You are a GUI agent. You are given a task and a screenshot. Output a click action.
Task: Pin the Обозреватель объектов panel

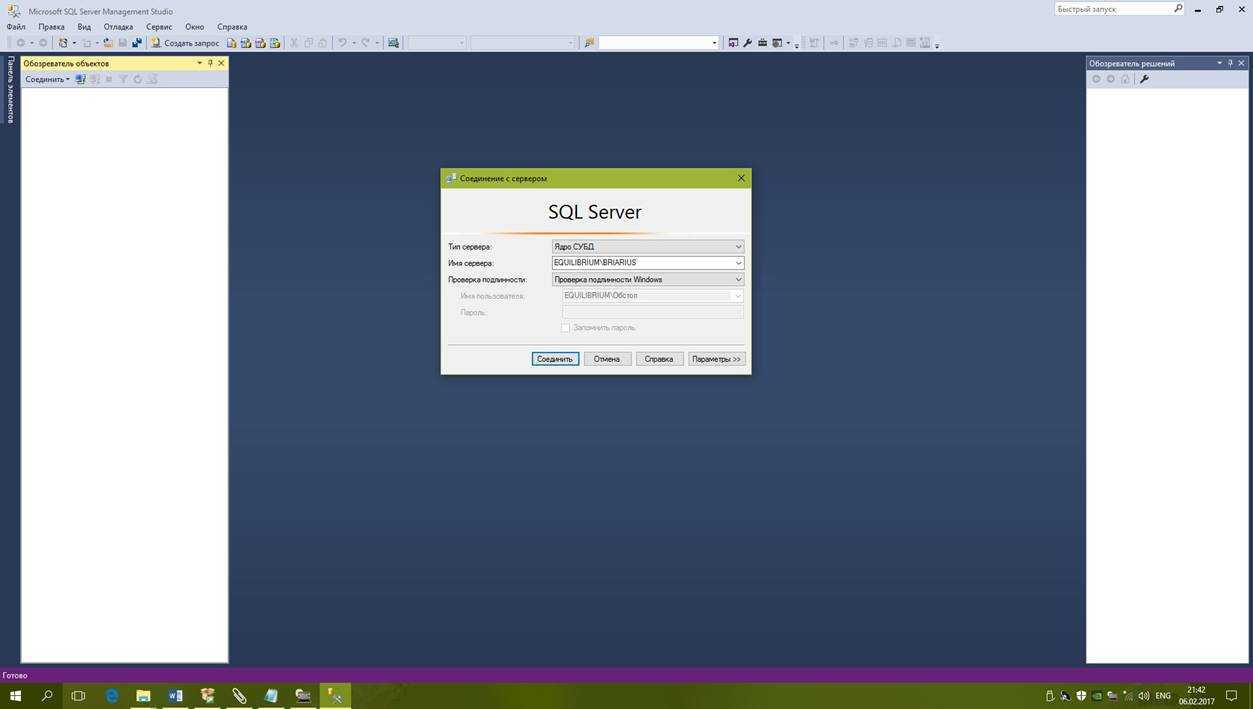click(x=210, y=63)
